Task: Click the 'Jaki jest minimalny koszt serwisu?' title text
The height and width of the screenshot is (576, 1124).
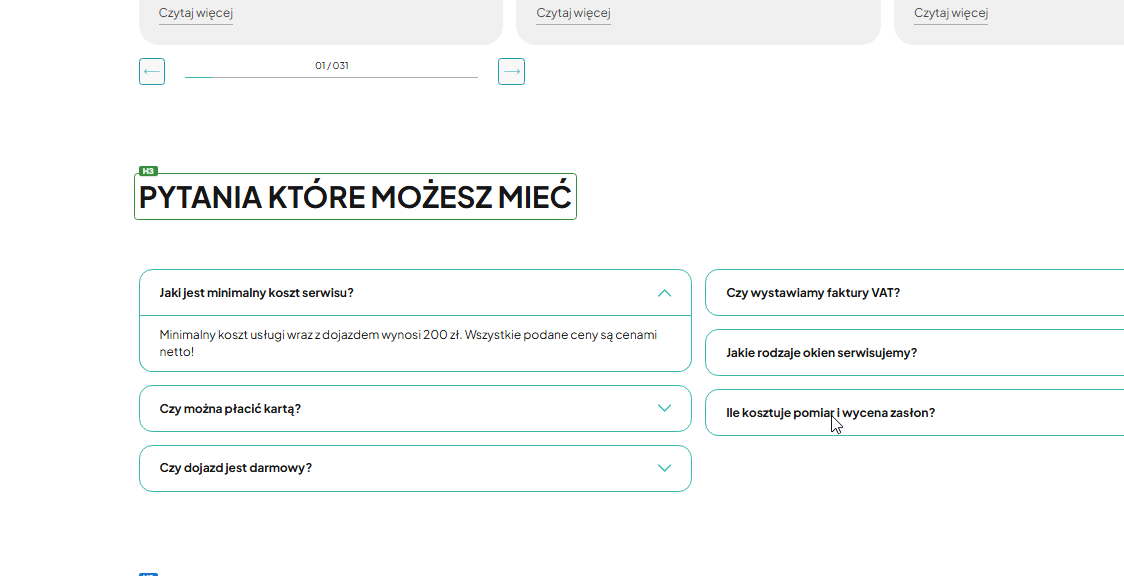Action: [x=256, y=293]
